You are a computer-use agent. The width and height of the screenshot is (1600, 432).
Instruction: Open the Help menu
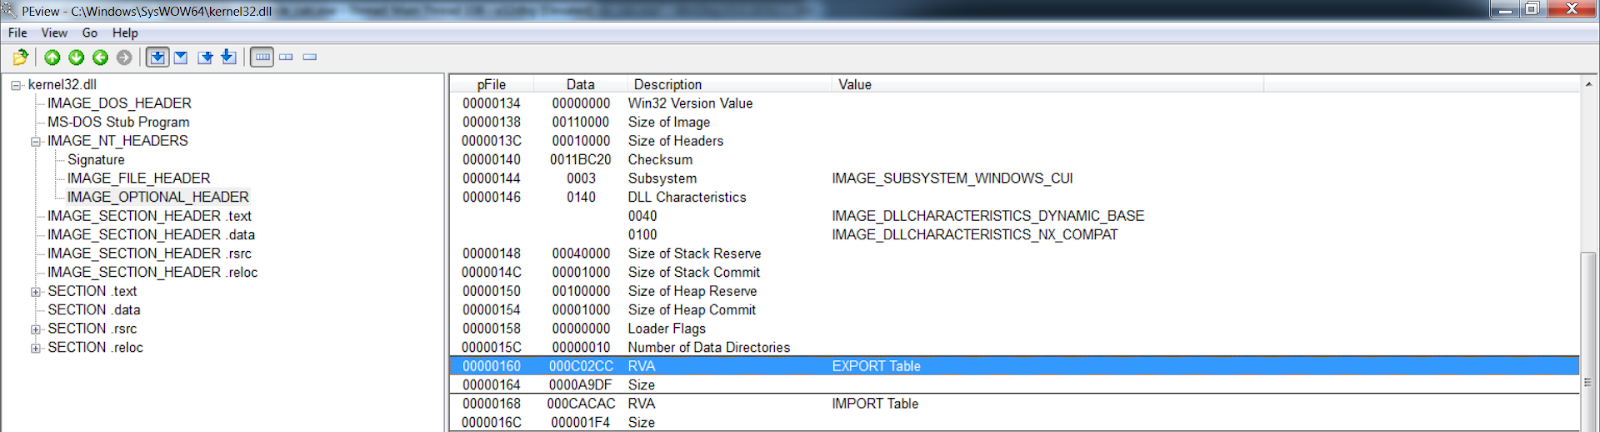pos(125,33)
